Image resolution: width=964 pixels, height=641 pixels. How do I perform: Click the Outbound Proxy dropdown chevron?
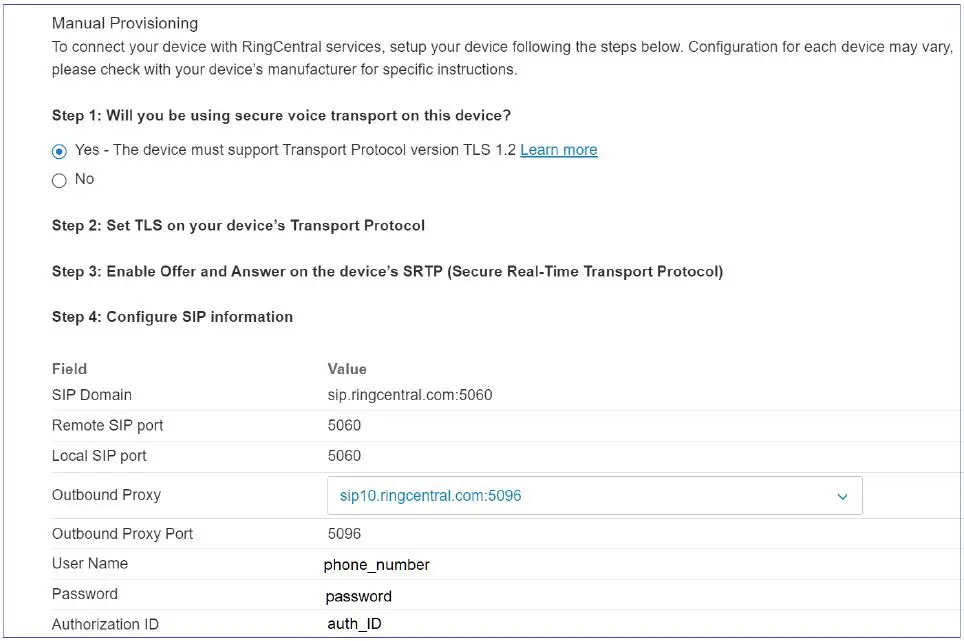pyautogui.click(x=843, y=495)
